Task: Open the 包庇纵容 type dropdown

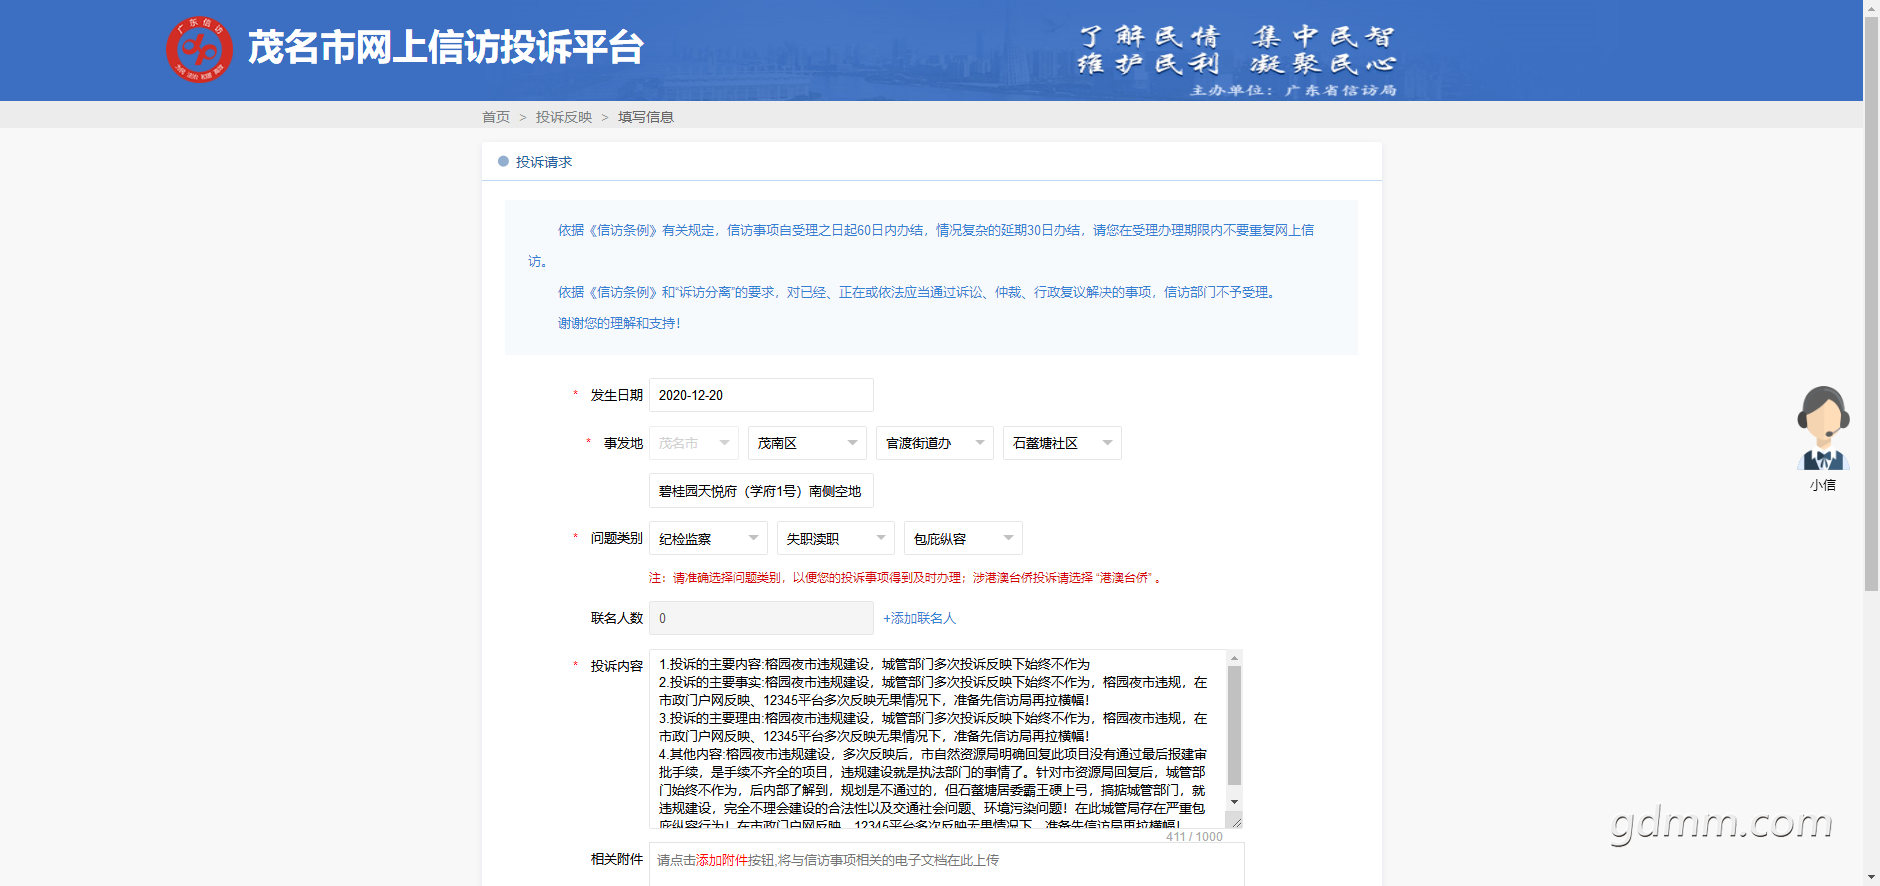Action: point(963,538)
